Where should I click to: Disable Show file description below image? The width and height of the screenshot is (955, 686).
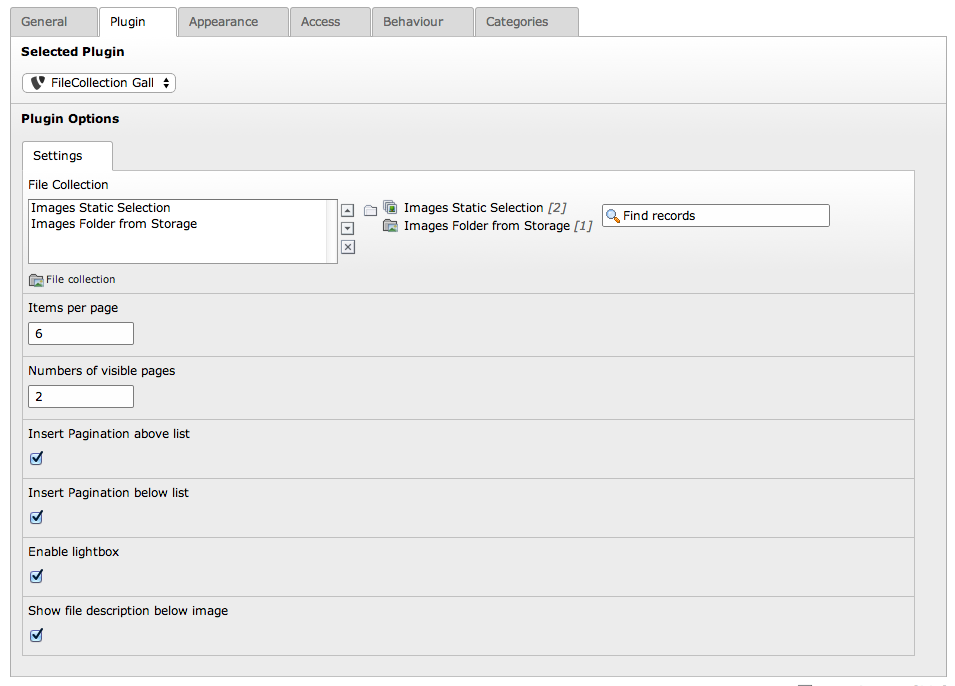pyautogui.click(x=37, y=635)
